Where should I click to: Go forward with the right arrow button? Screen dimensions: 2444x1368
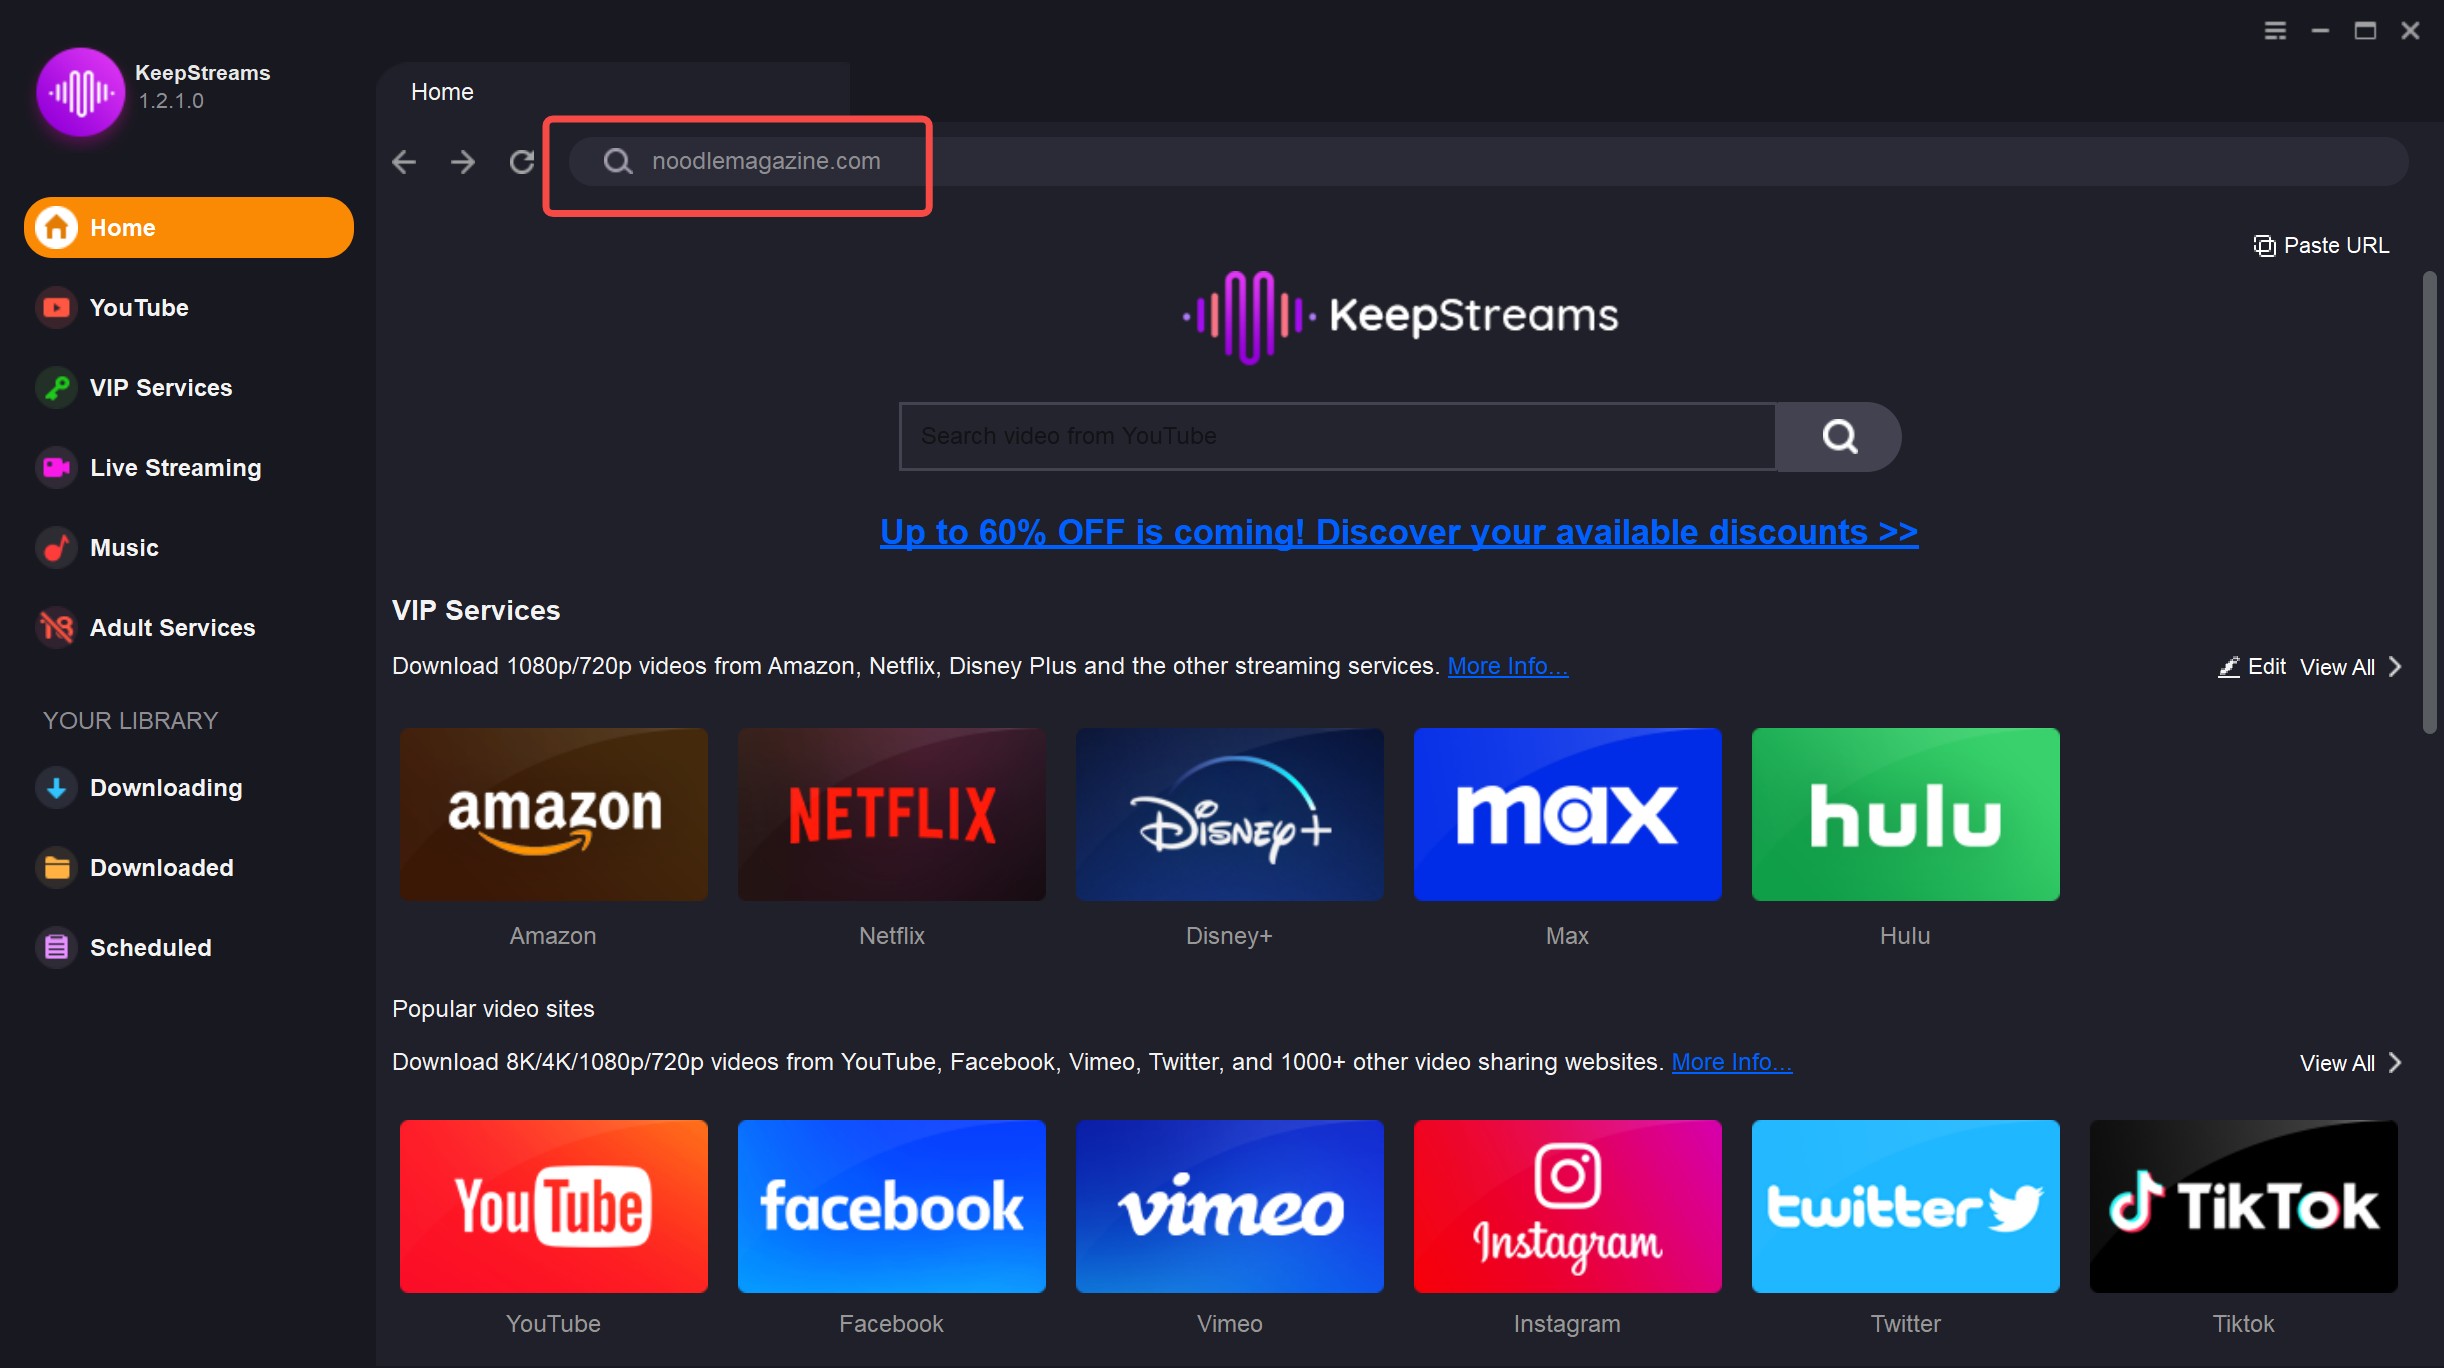coord(462,161)
